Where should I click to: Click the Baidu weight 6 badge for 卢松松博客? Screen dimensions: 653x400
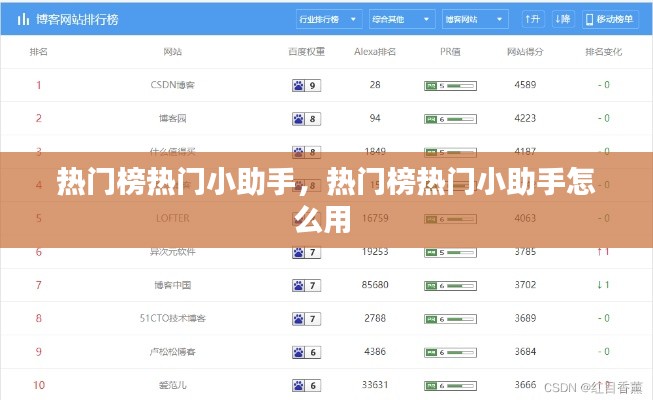[x=306, y=353]
